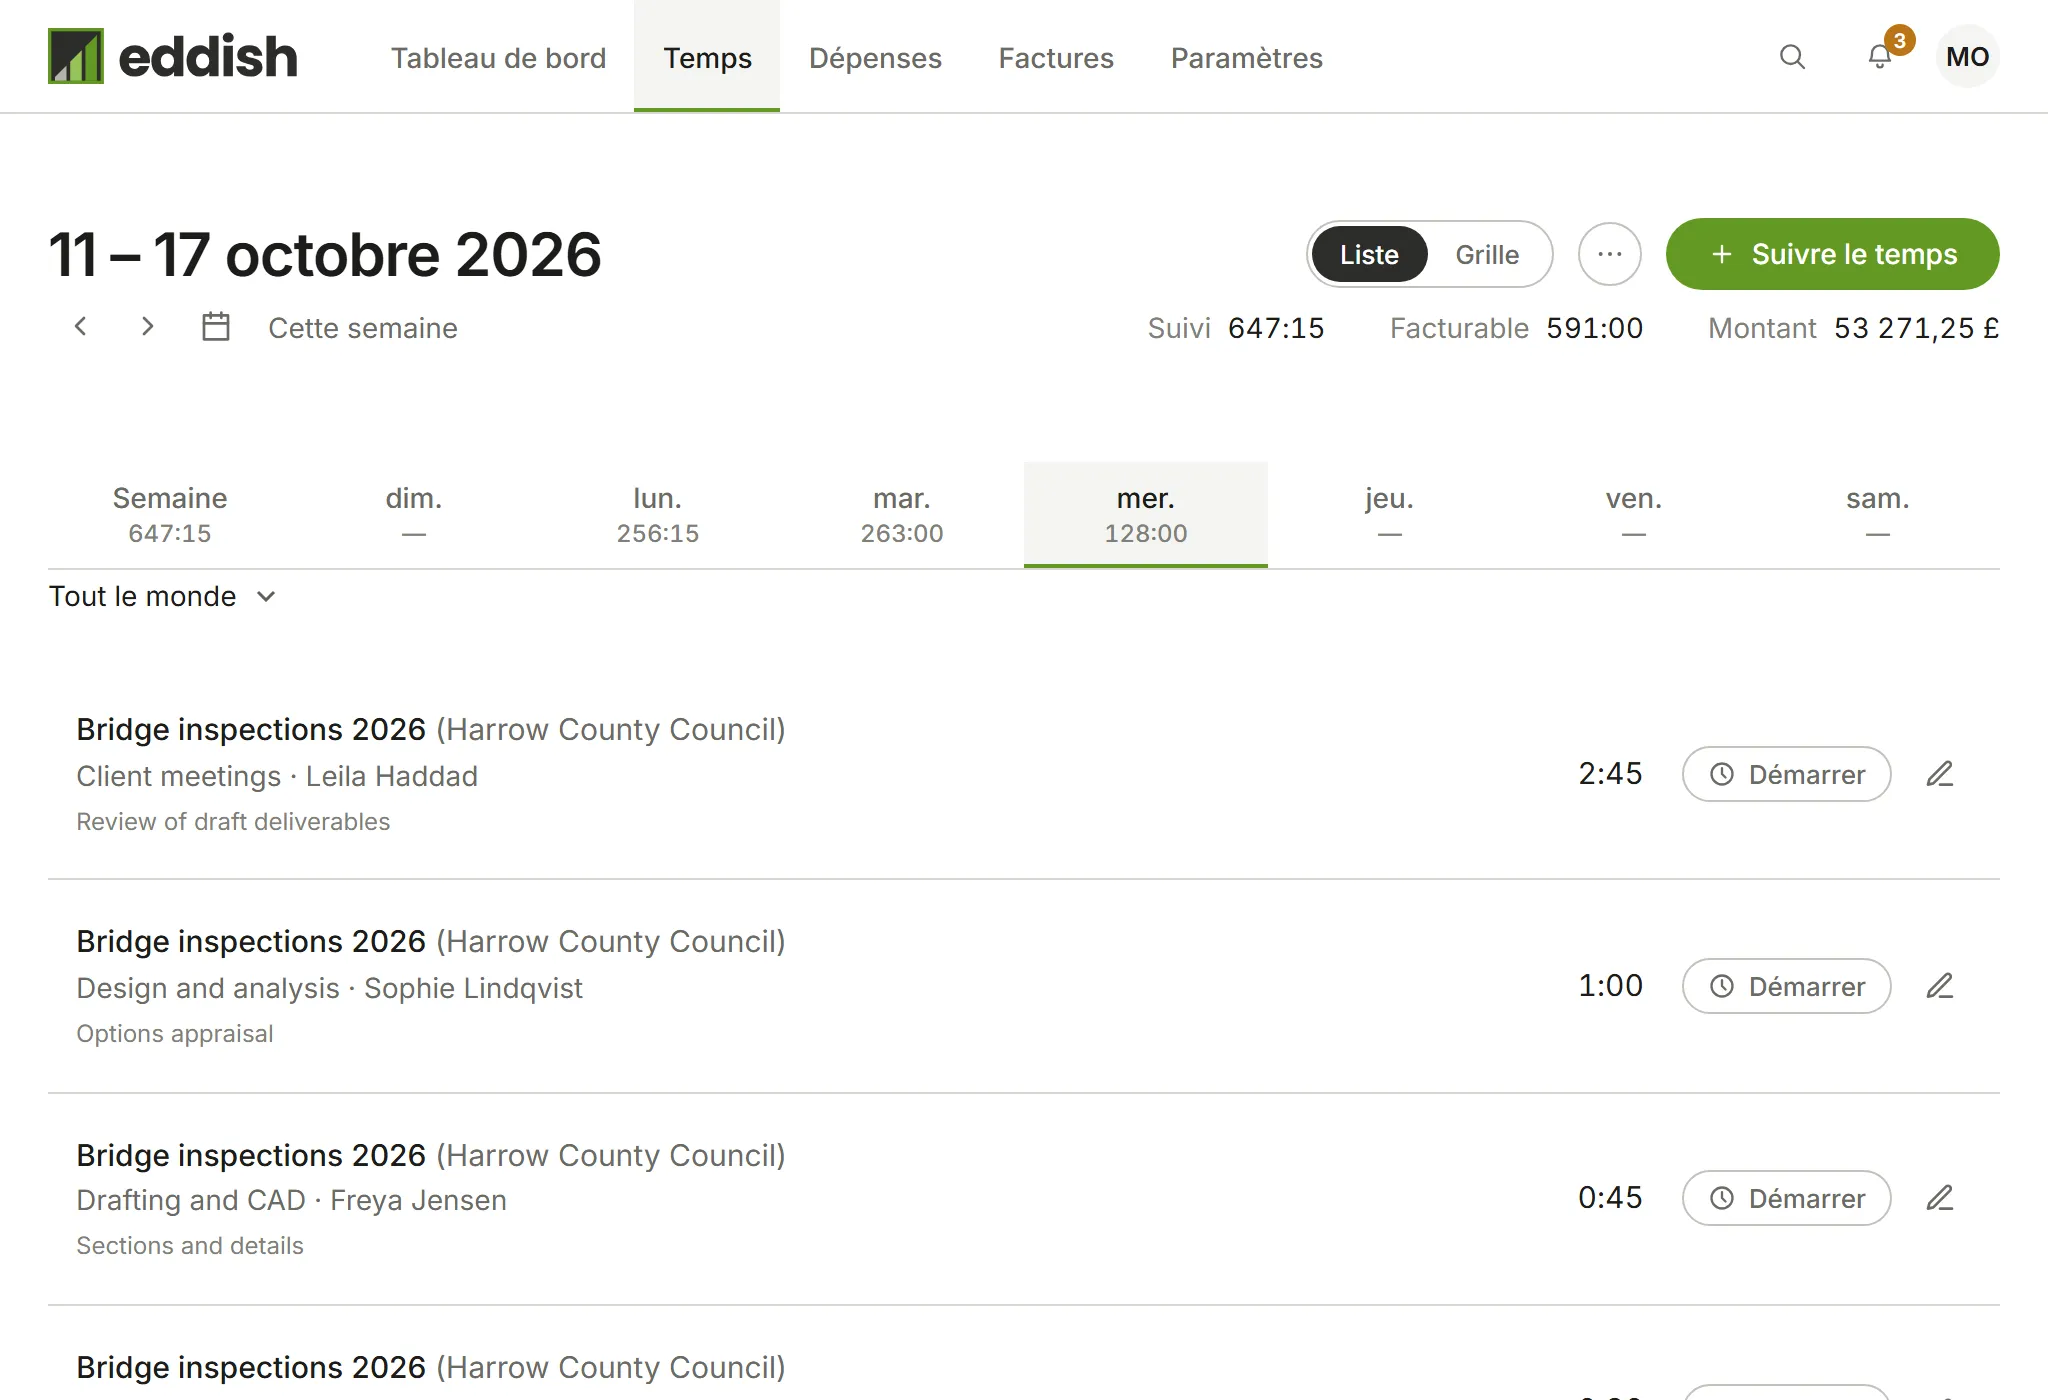The height and width of the screenshot is (1400, 2048).
Task: Edit the Client meetings Leila Haddad entry
Action: pyautogui.click(x=1940, y=774)
